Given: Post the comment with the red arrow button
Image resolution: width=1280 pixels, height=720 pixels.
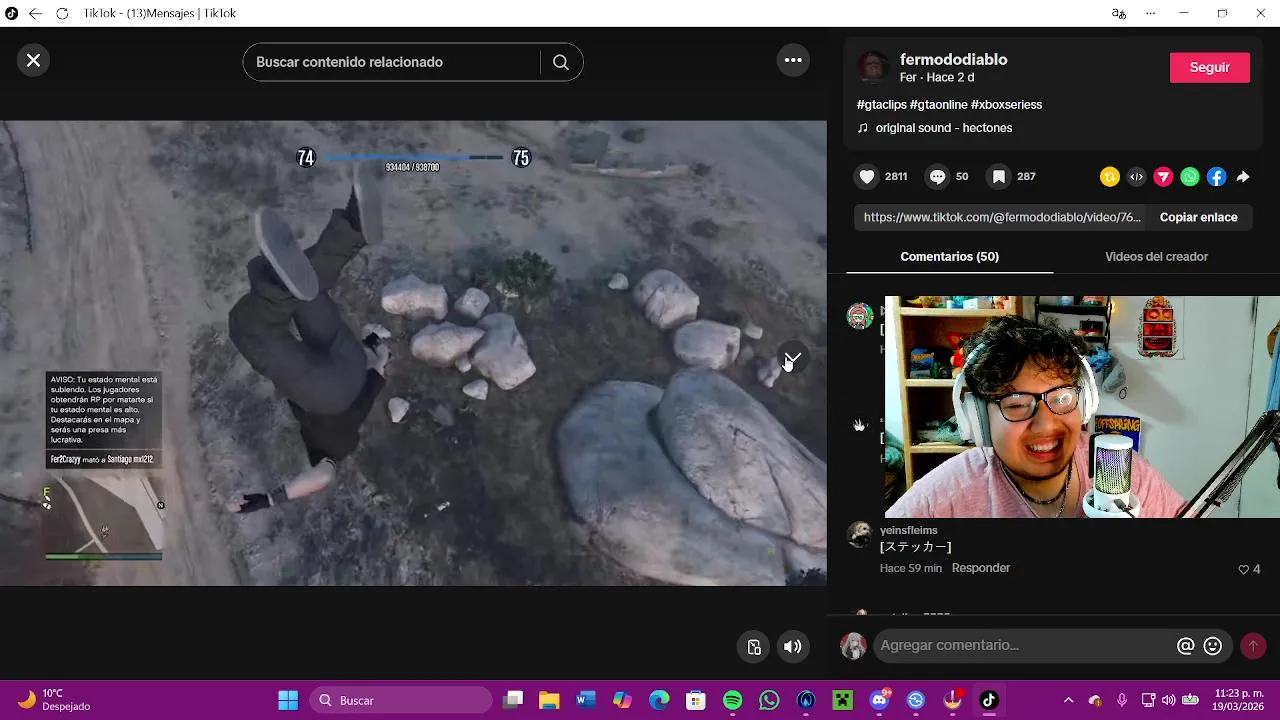Looking at the screenshot, I should coord(1253,646).
